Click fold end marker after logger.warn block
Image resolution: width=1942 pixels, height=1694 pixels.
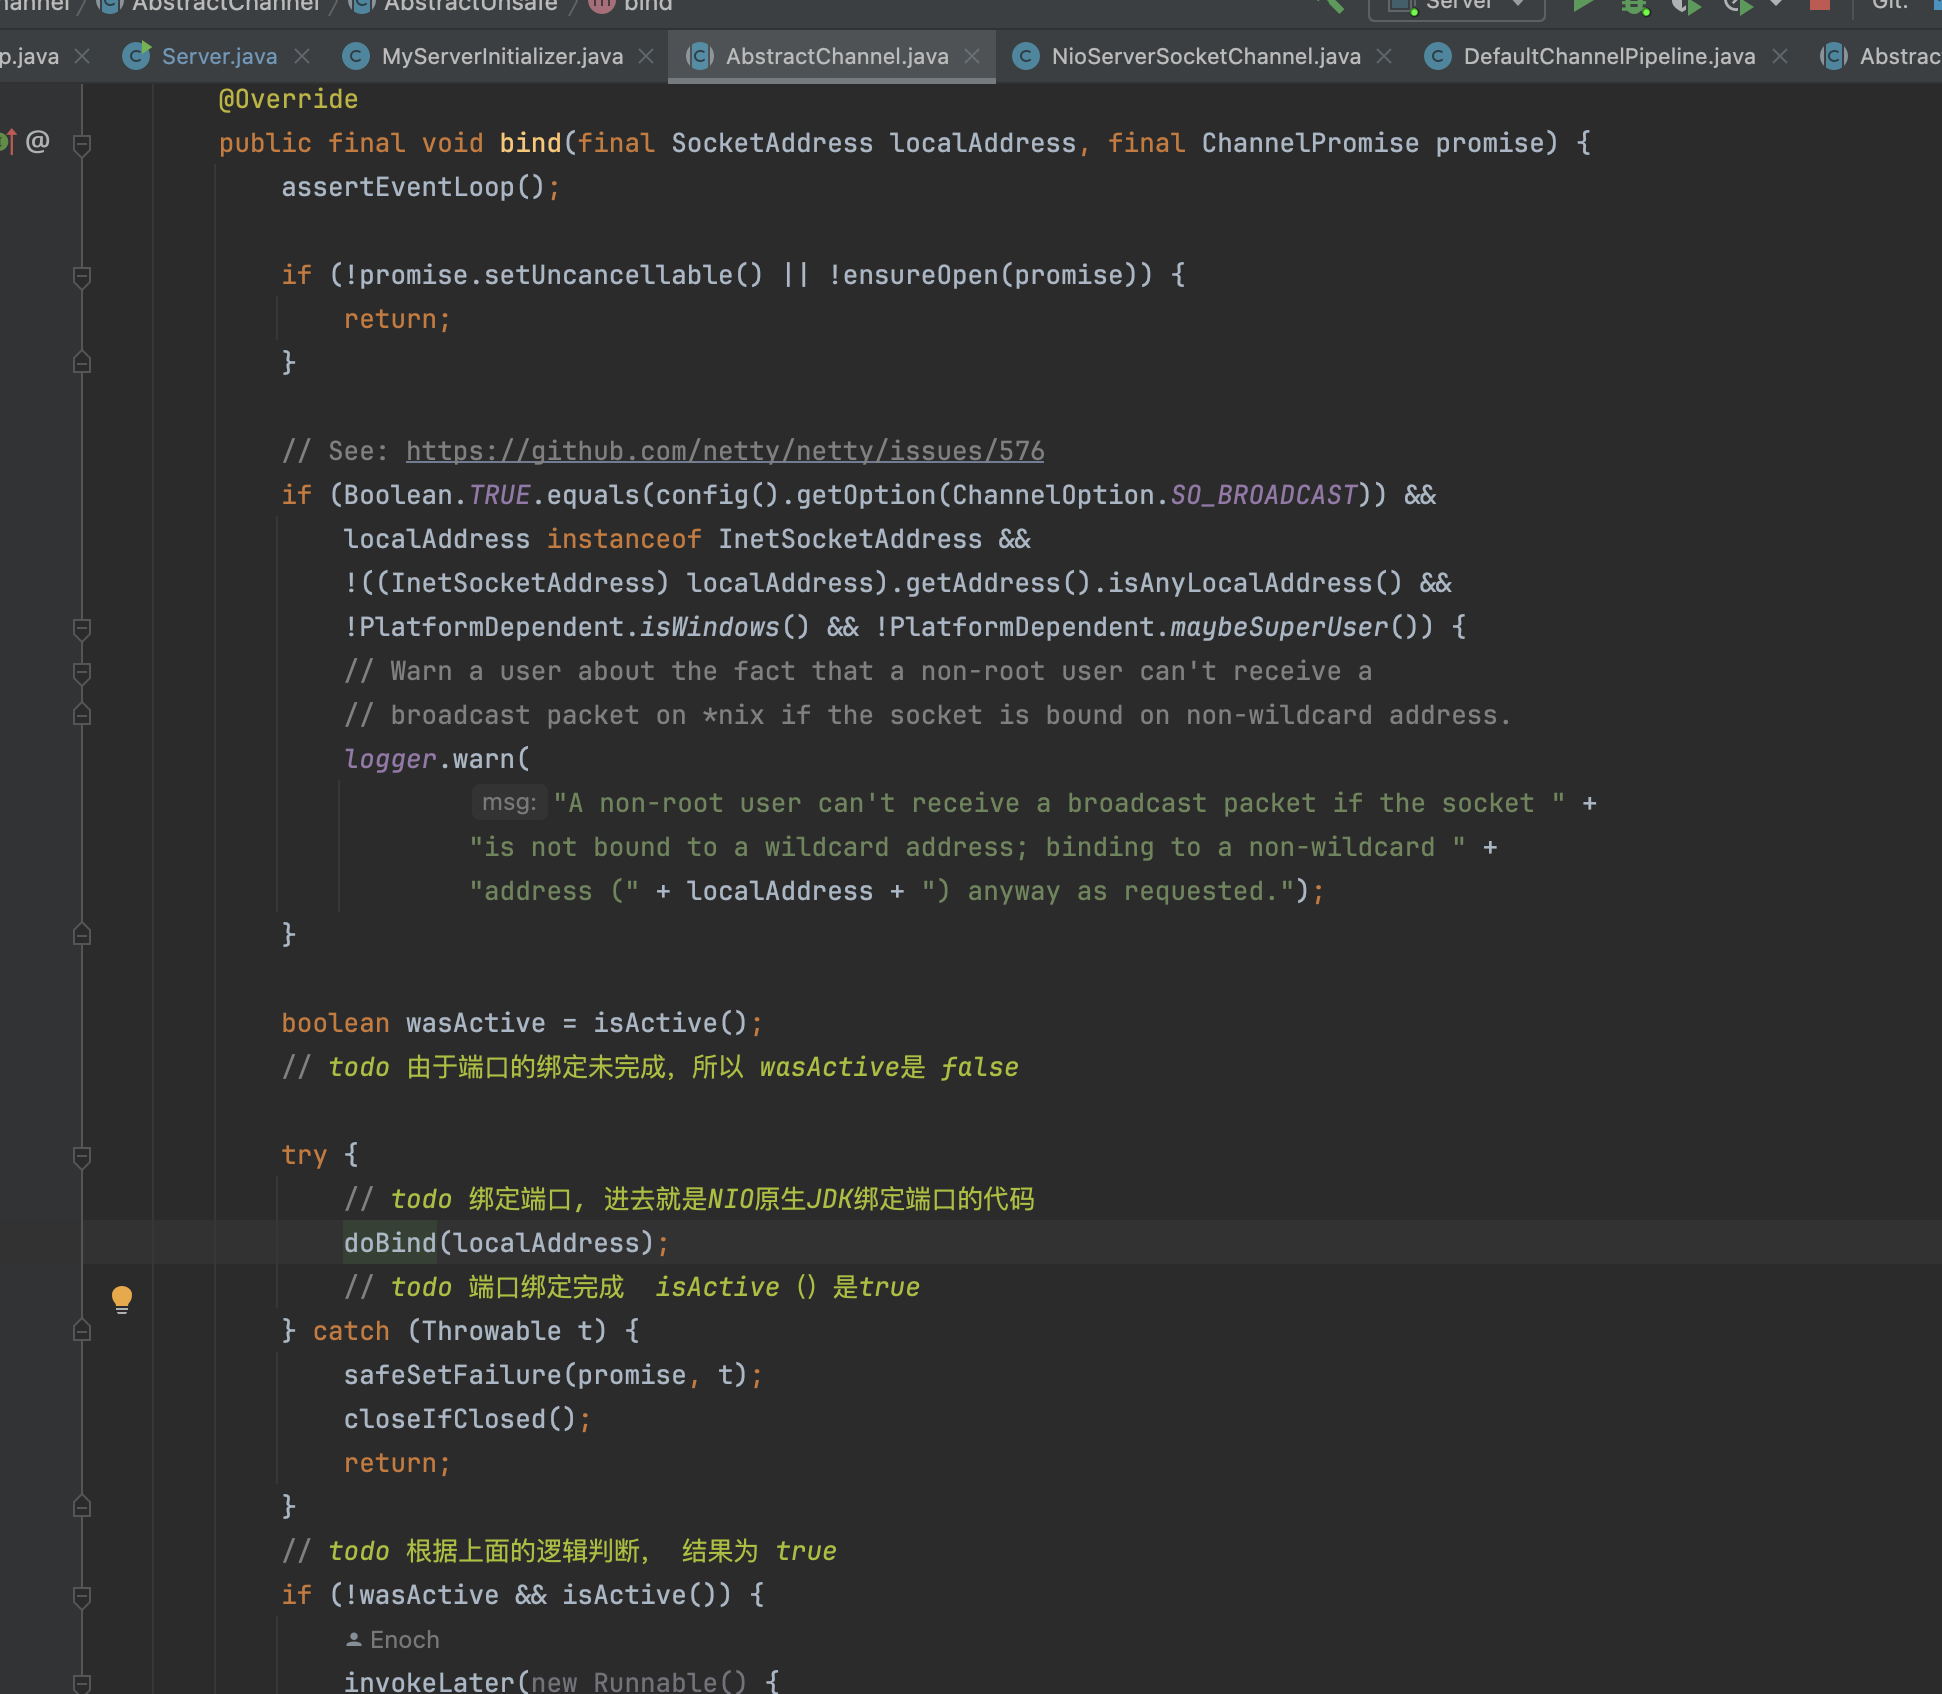point(83,935)
